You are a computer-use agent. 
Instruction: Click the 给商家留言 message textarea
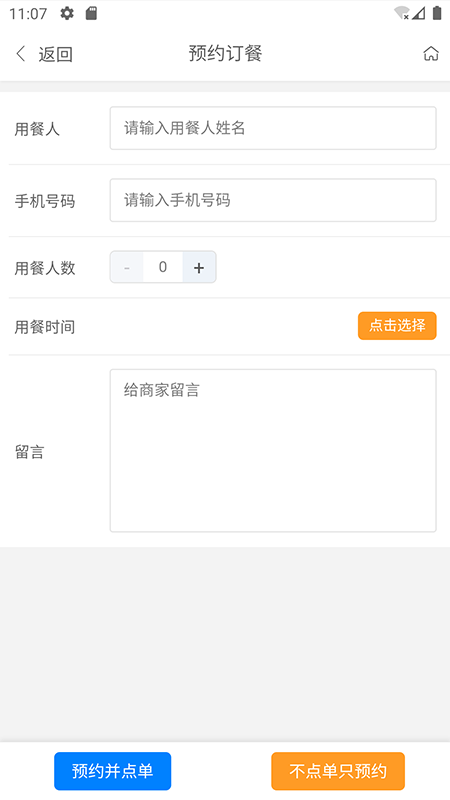click(x=273, y=451)
